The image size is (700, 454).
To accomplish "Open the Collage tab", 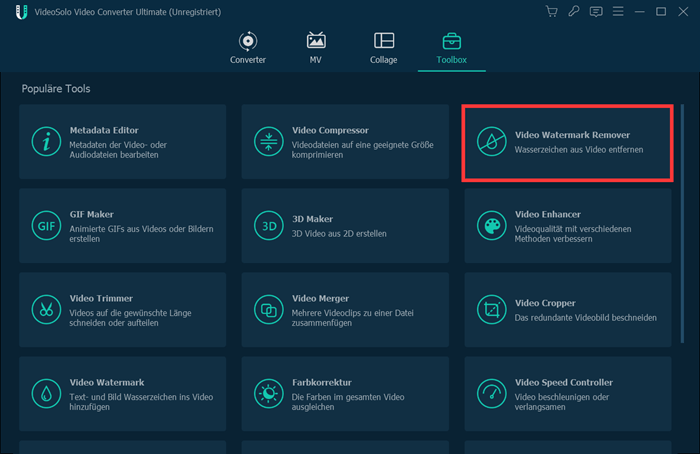I will click(x=383, y=48).
